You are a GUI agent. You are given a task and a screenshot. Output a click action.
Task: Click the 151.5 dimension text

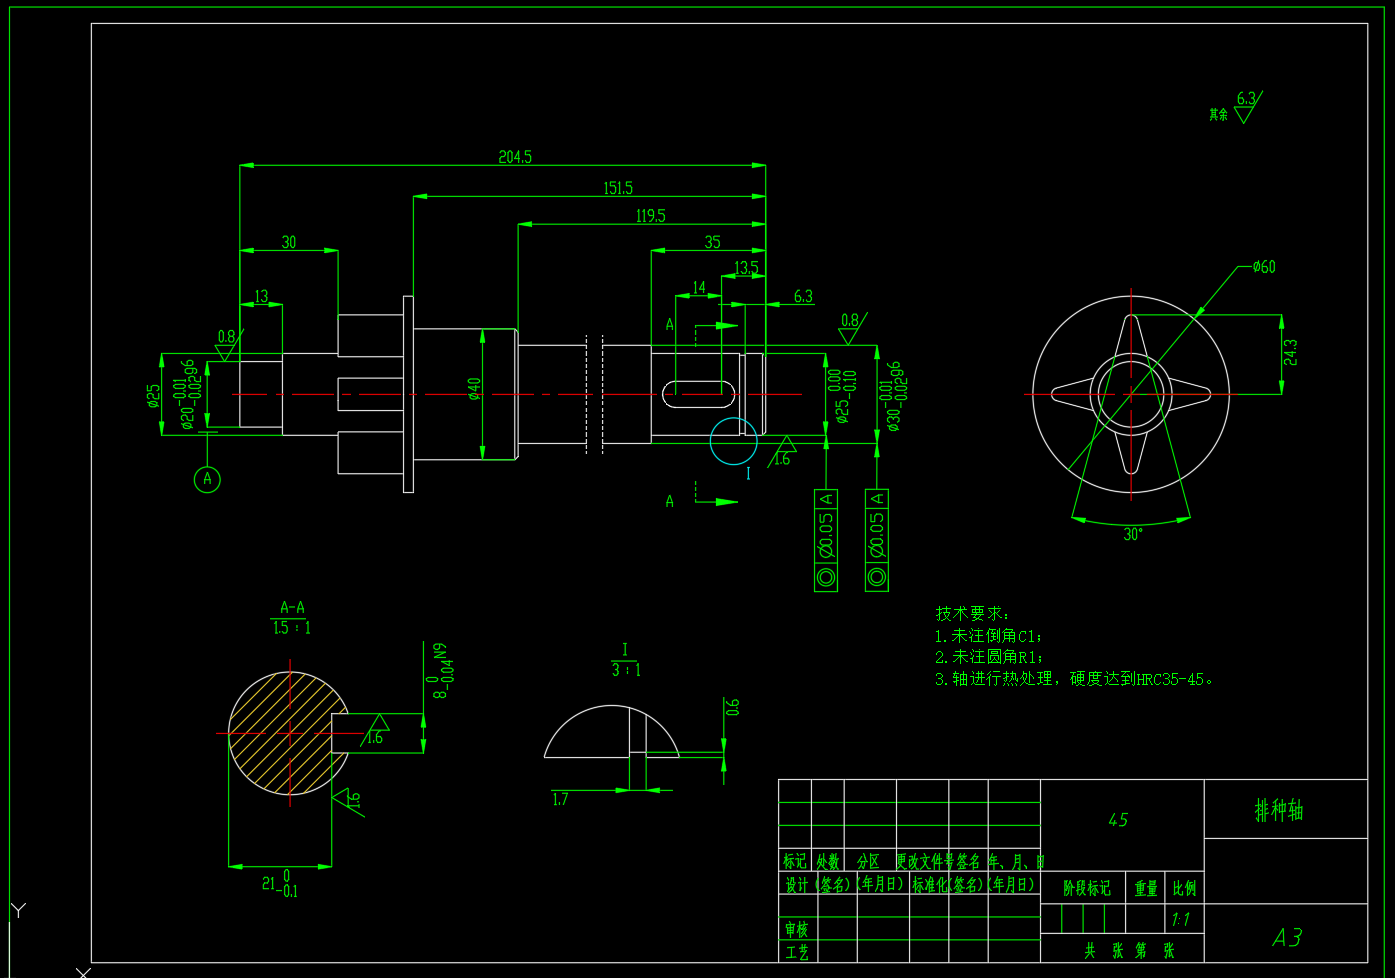[x=618, y=188]
